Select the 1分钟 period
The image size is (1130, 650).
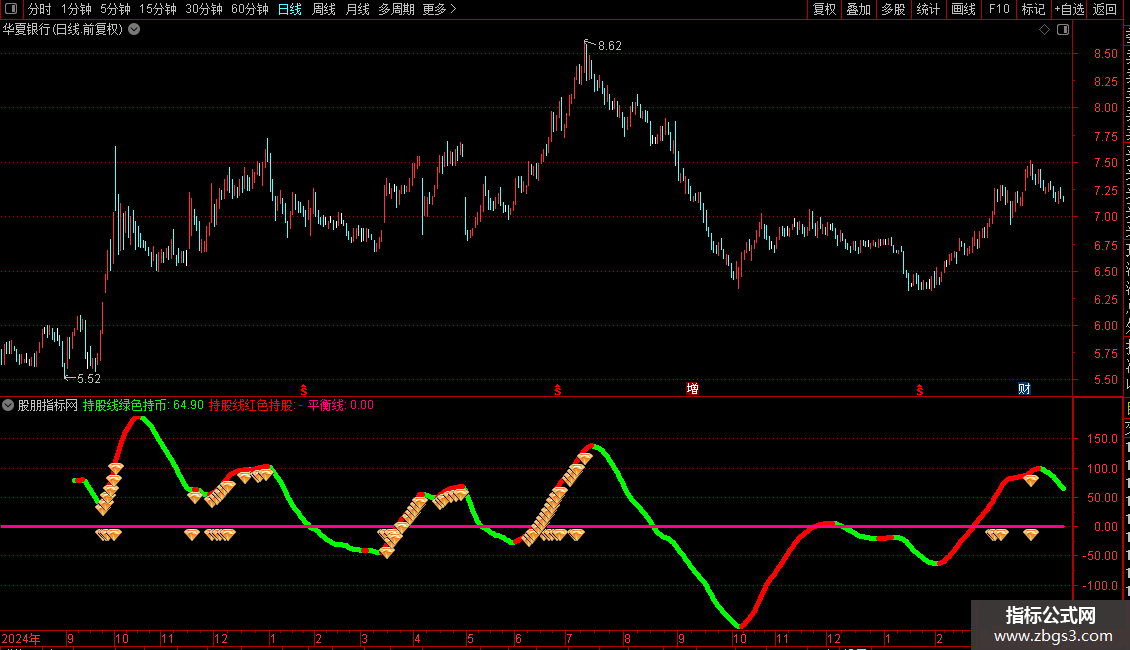point(76,9)
